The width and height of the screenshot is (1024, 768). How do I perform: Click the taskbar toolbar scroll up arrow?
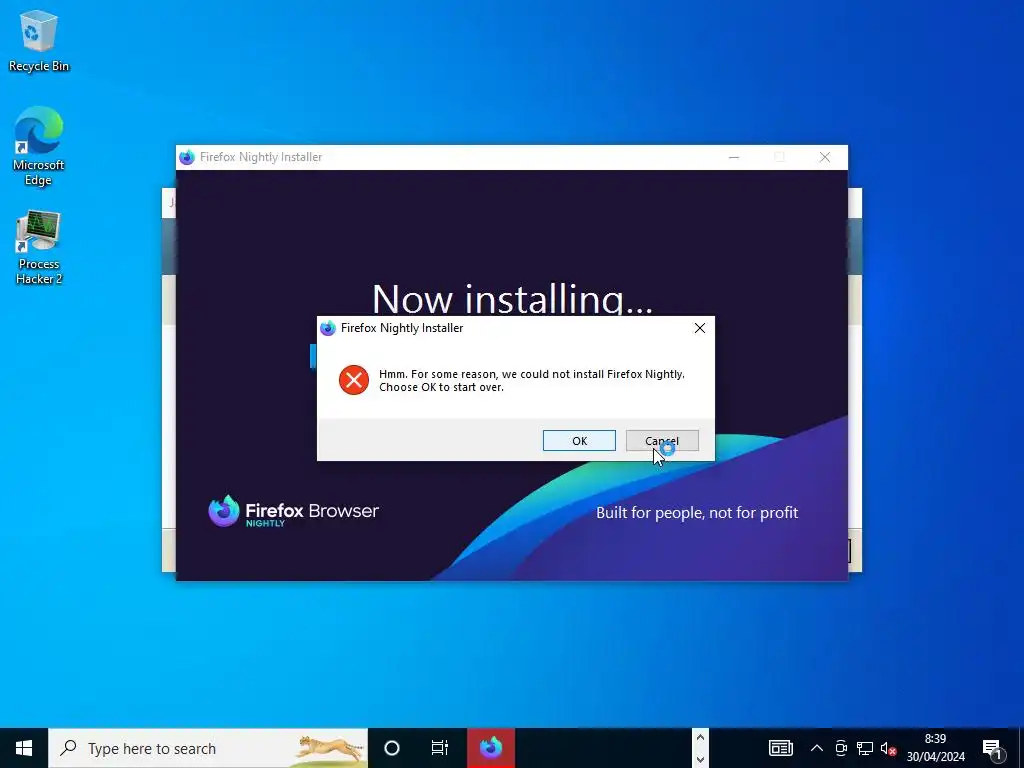click(700, 738)
